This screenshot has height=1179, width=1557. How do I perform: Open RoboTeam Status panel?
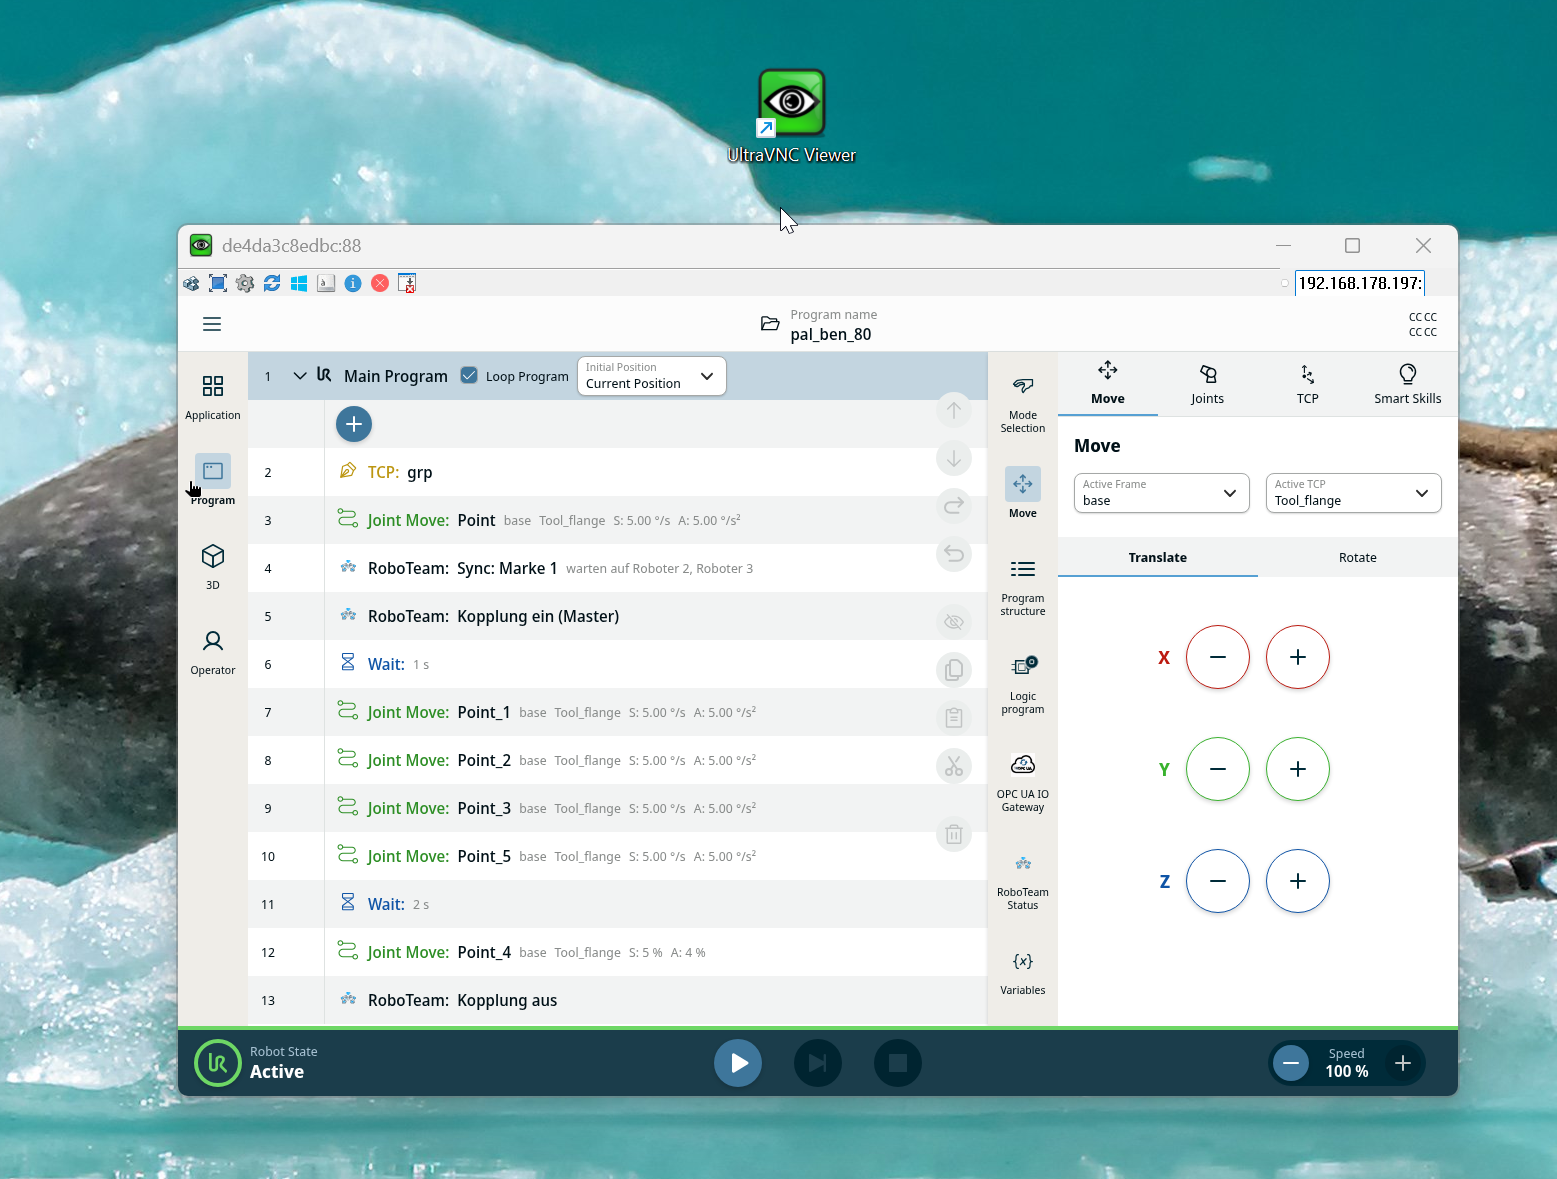pos(1023,882)
